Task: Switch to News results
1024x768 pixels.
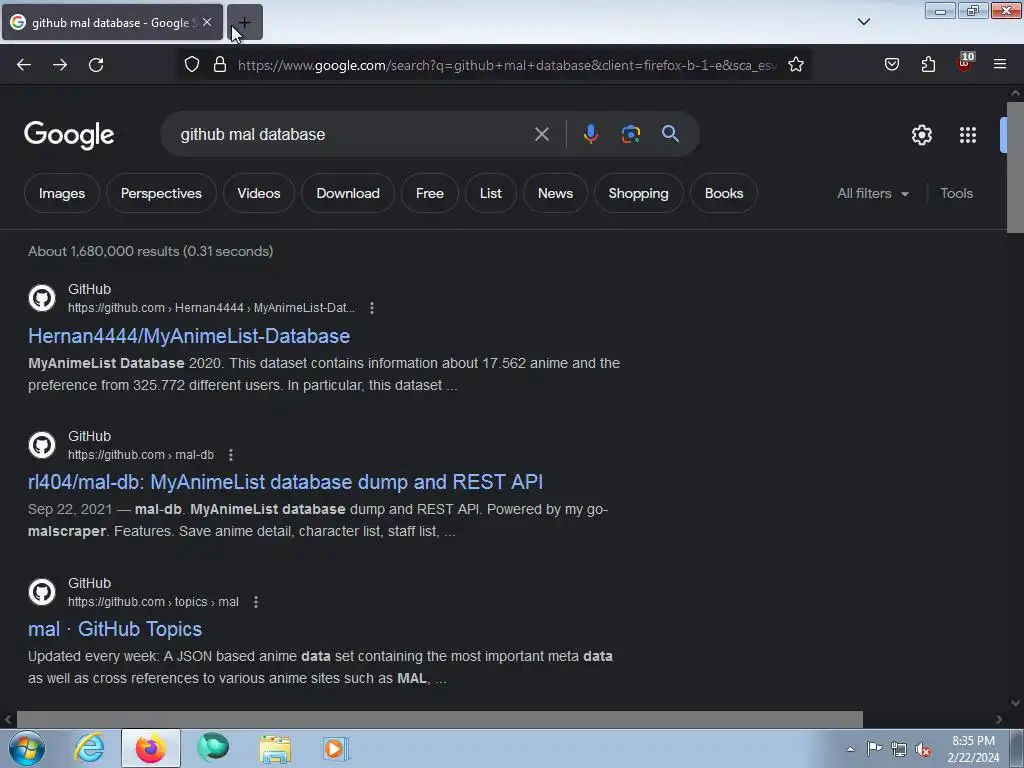Action: coord(556,193)
